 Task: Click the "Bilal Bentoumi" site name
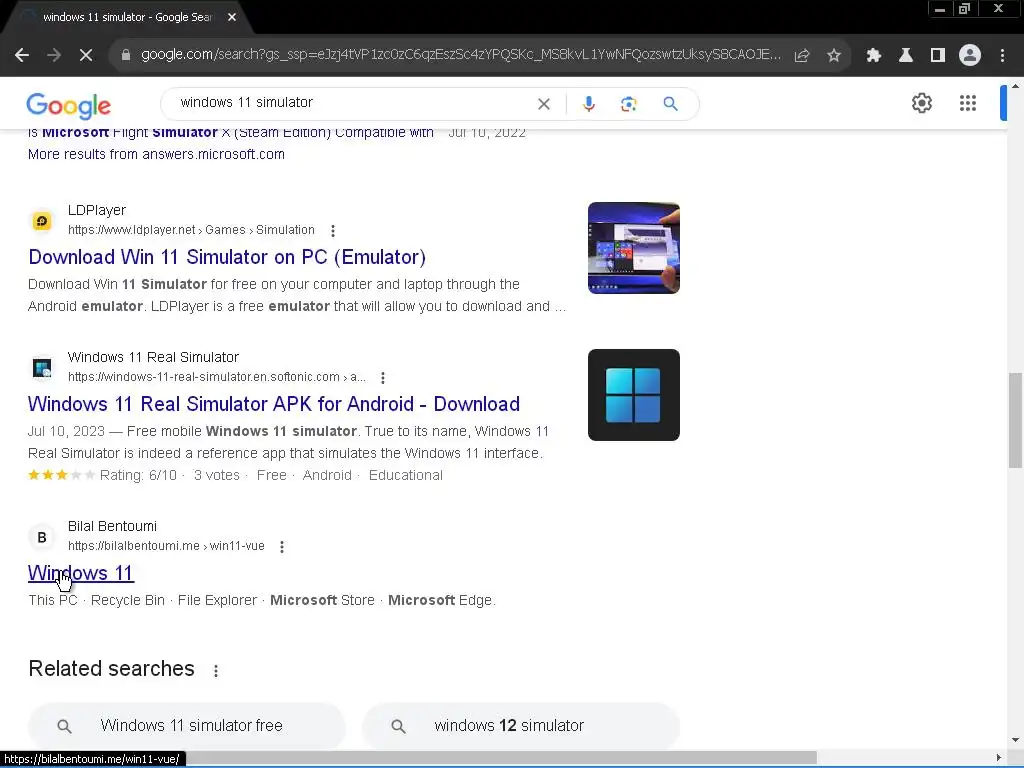[112, 526]
